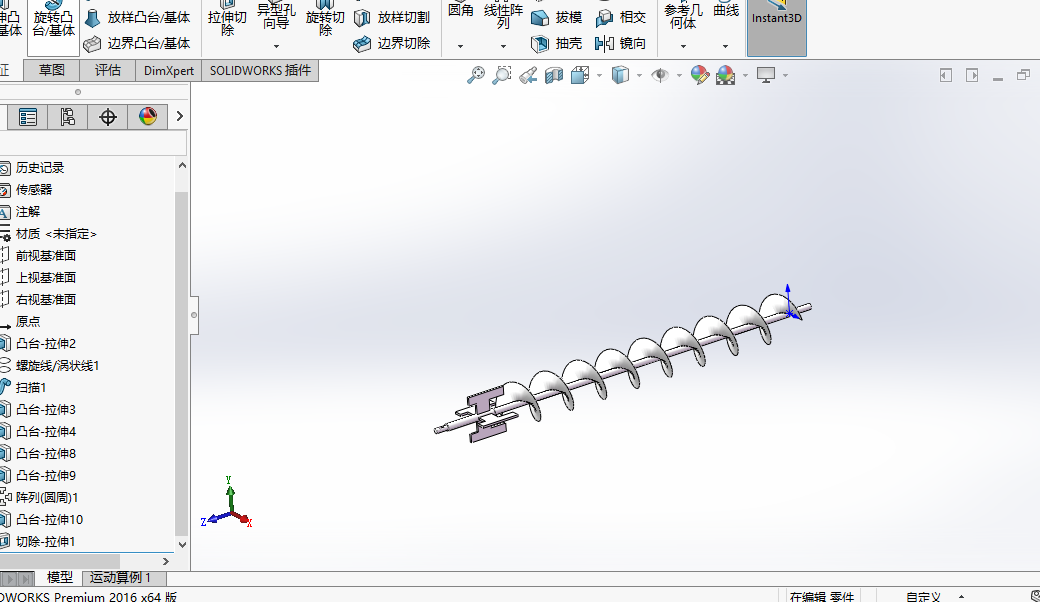Image resolution: width=1040 pixels, height=602 pixels.
Task: Click the feature tree scroll down arrow
Action: 182,544
